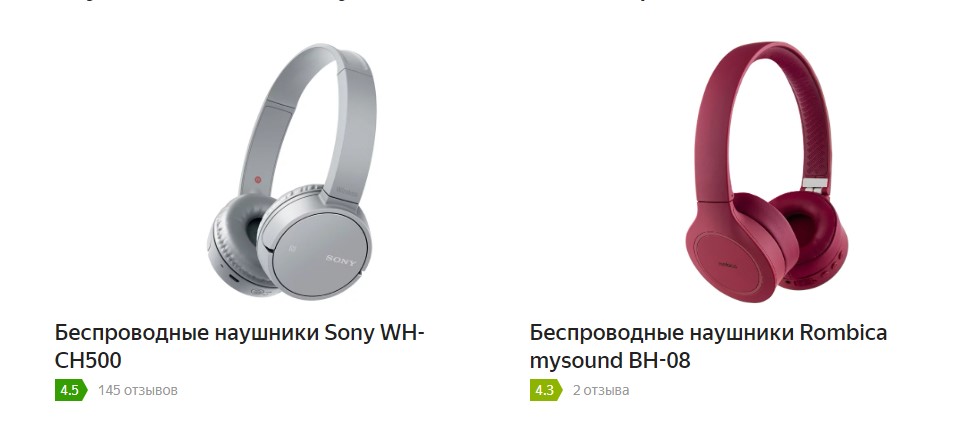Open the 'Беспроводные наушники Rombica' title line
The width and height of the screenshot is (954, 430).
pos(708,333)
